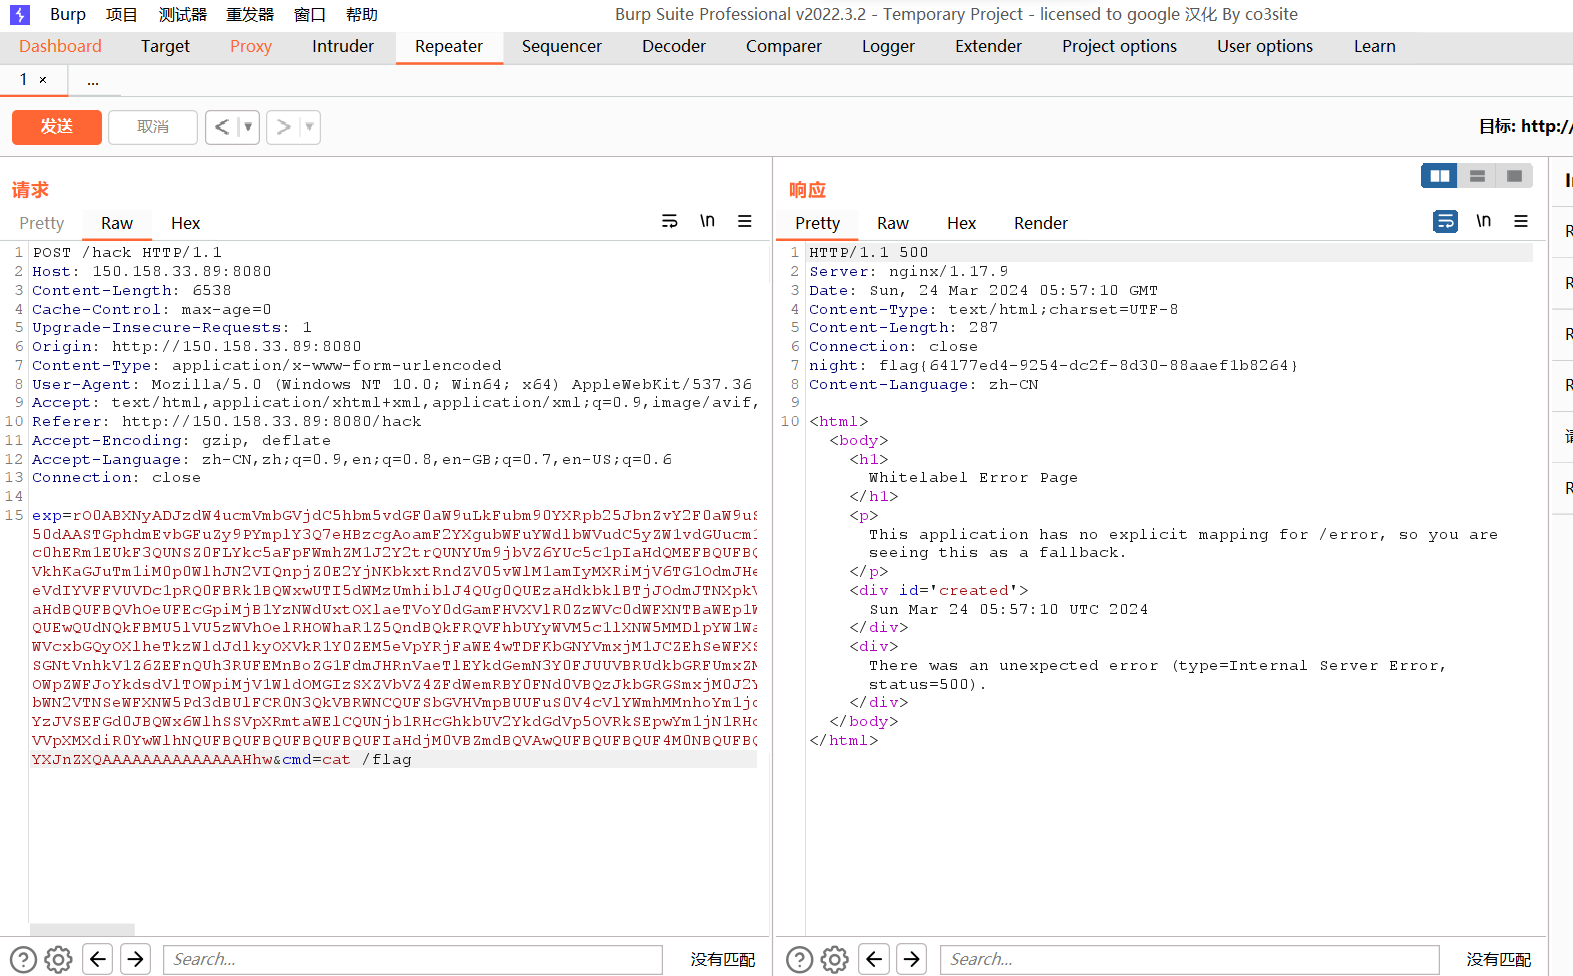Go to next match in response search
The image size is (1573, 976).
pos(912,960)
